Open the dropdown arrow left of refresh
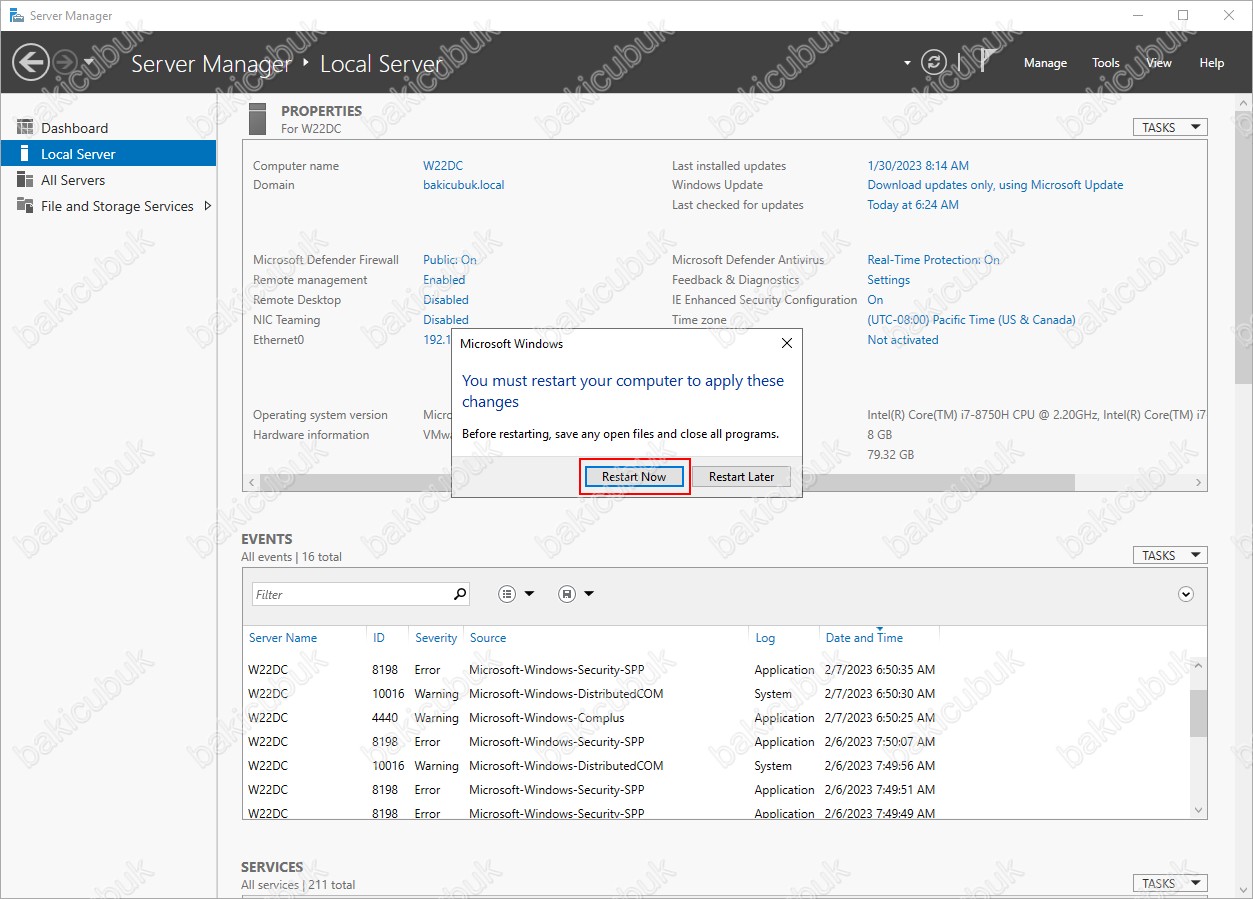Image resolution: width=1253 pixels, height=899 pixels. point(907,63)
